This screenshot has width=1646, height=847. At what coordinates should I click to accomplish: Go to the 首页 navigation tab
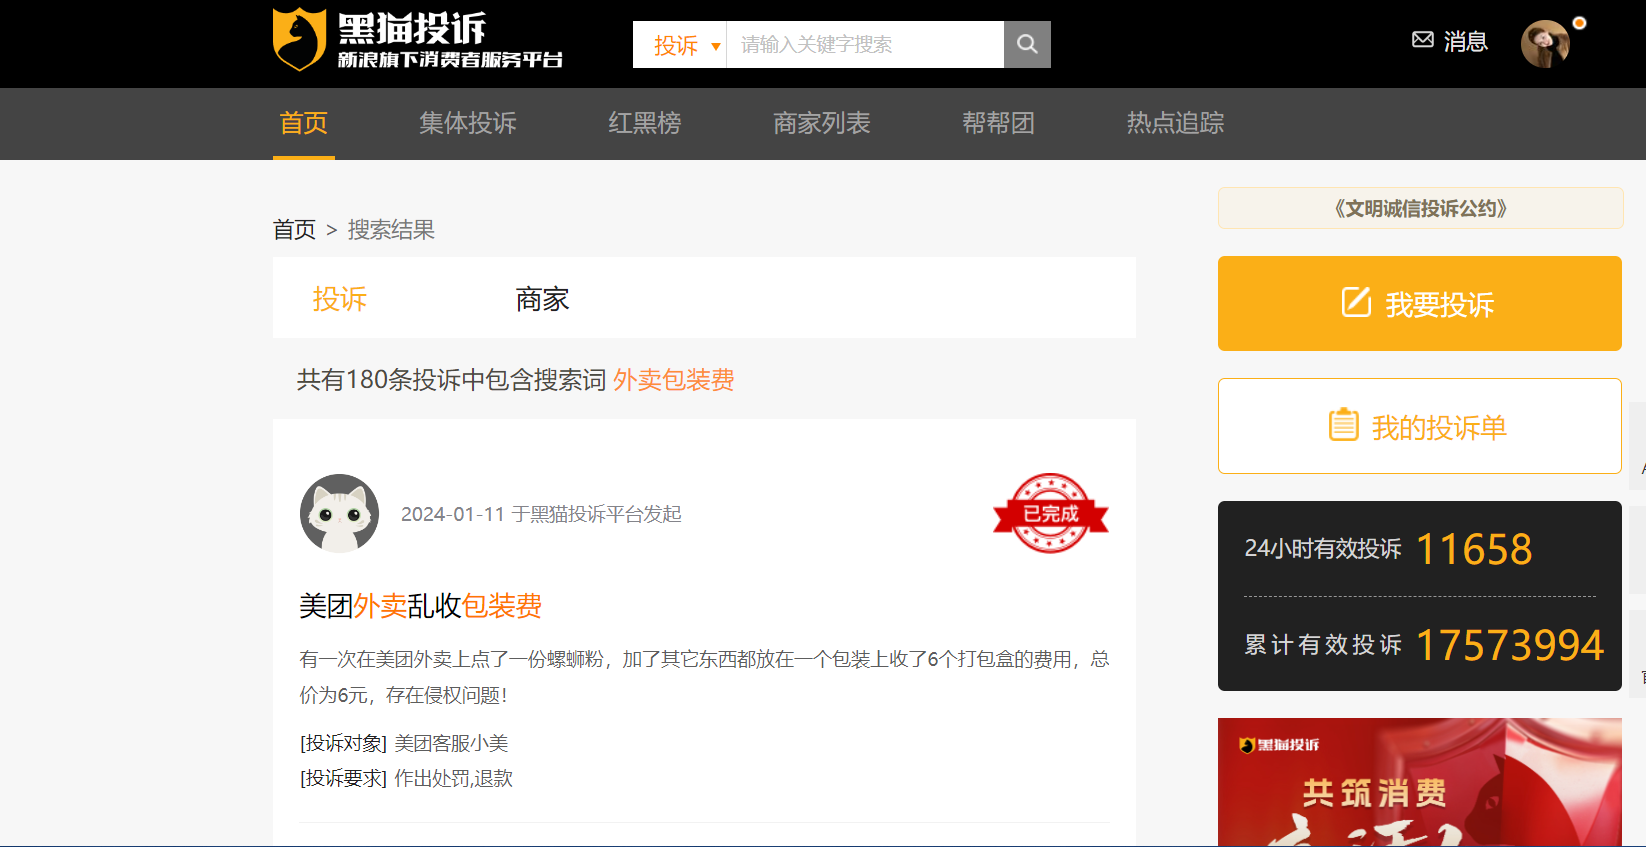[x=304, y=123]
